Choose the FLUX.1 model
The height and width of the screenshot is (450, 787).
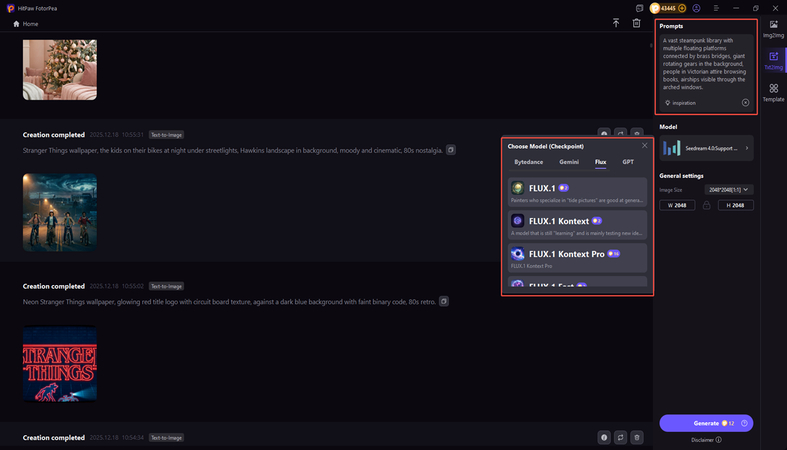577,192
